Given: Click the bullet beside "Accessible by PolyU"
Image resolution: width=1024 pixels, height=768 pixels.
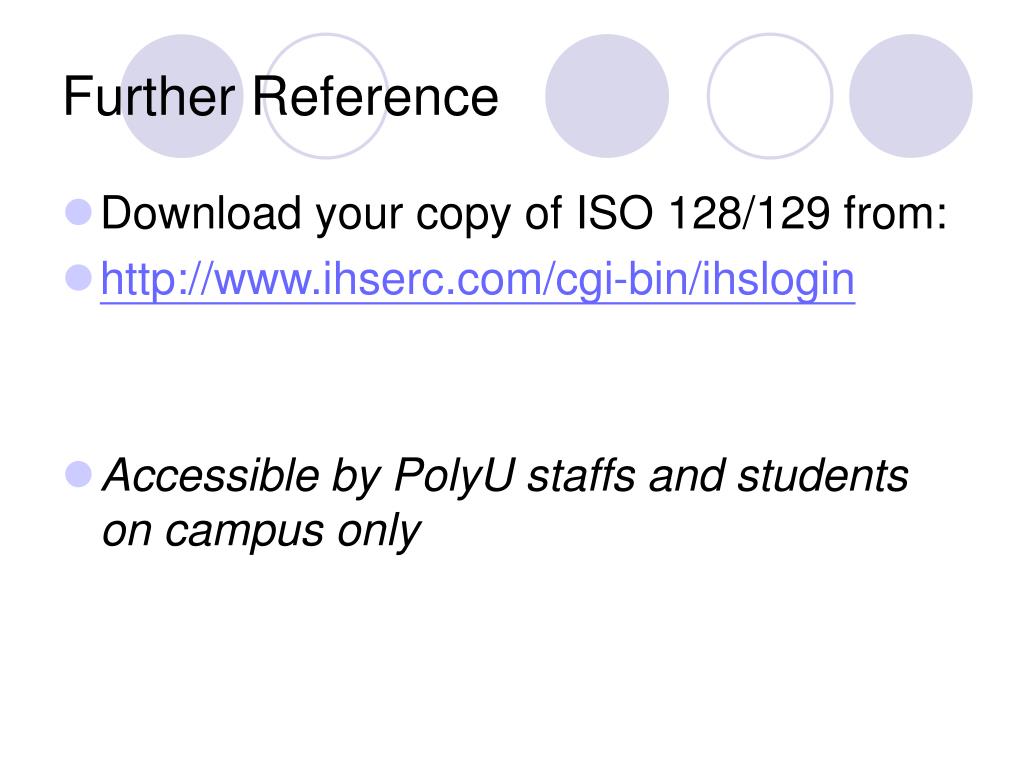Looking at the screenshot, I should (x=78, y=475).
